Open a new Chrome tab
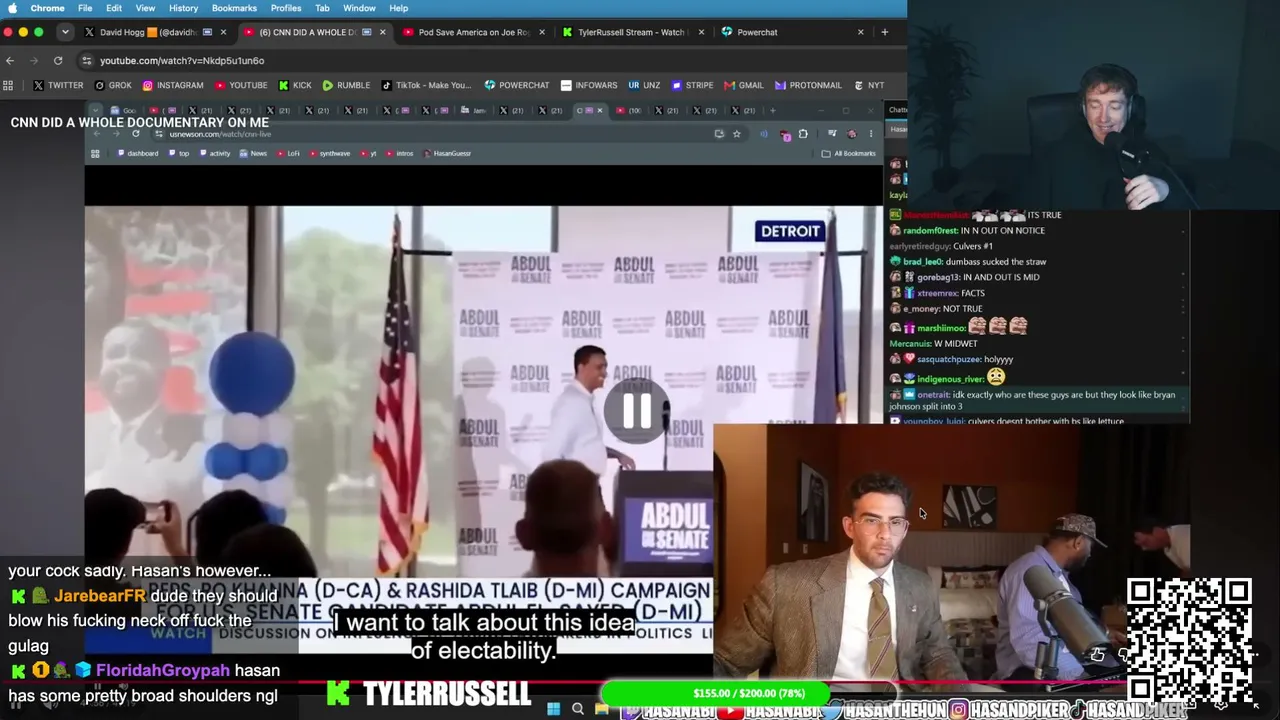1280x720 pixels. 884,32
